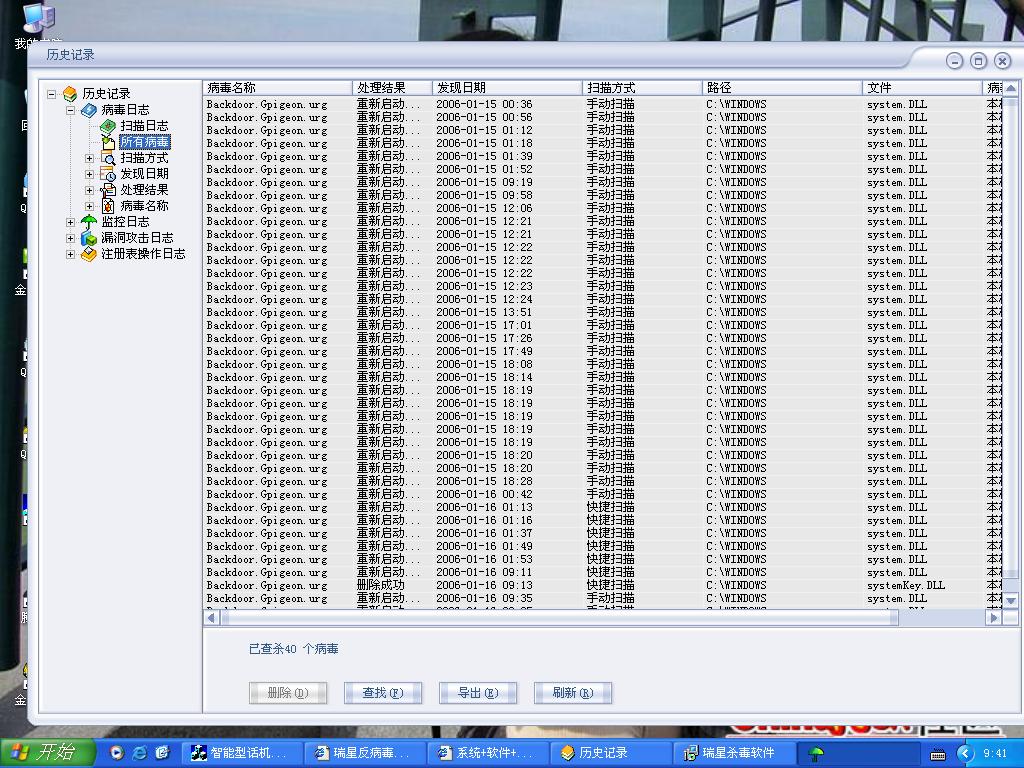Sort by 扫描方式 column header
This screenshot has width=1024, height=768.
tap(642, 88)
